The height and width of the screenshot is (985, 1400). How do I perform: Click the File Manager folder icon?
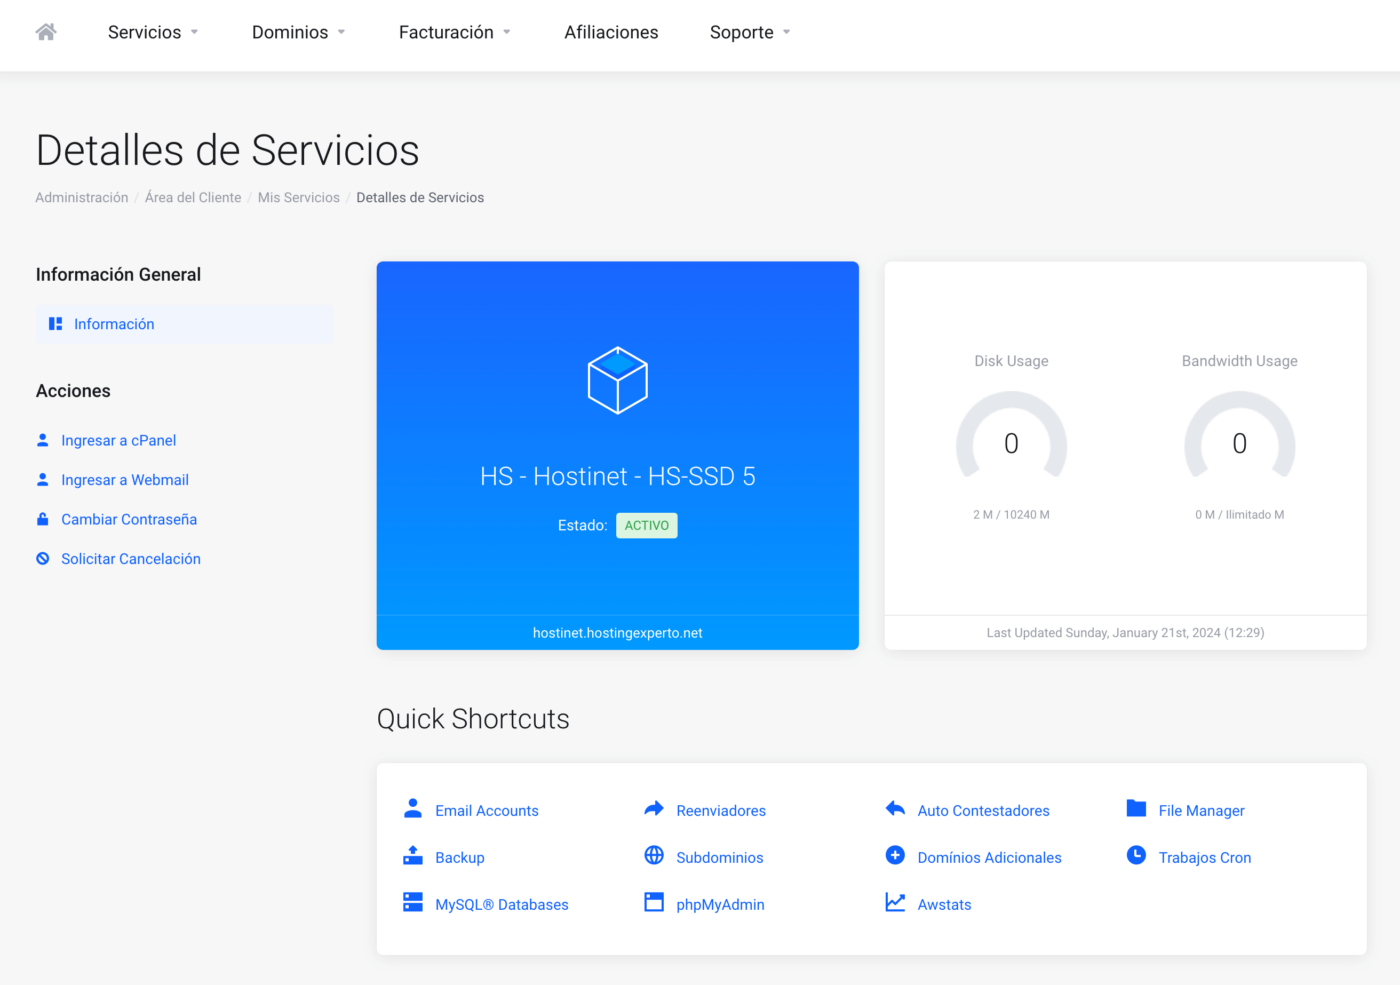tap(1136, 808)
